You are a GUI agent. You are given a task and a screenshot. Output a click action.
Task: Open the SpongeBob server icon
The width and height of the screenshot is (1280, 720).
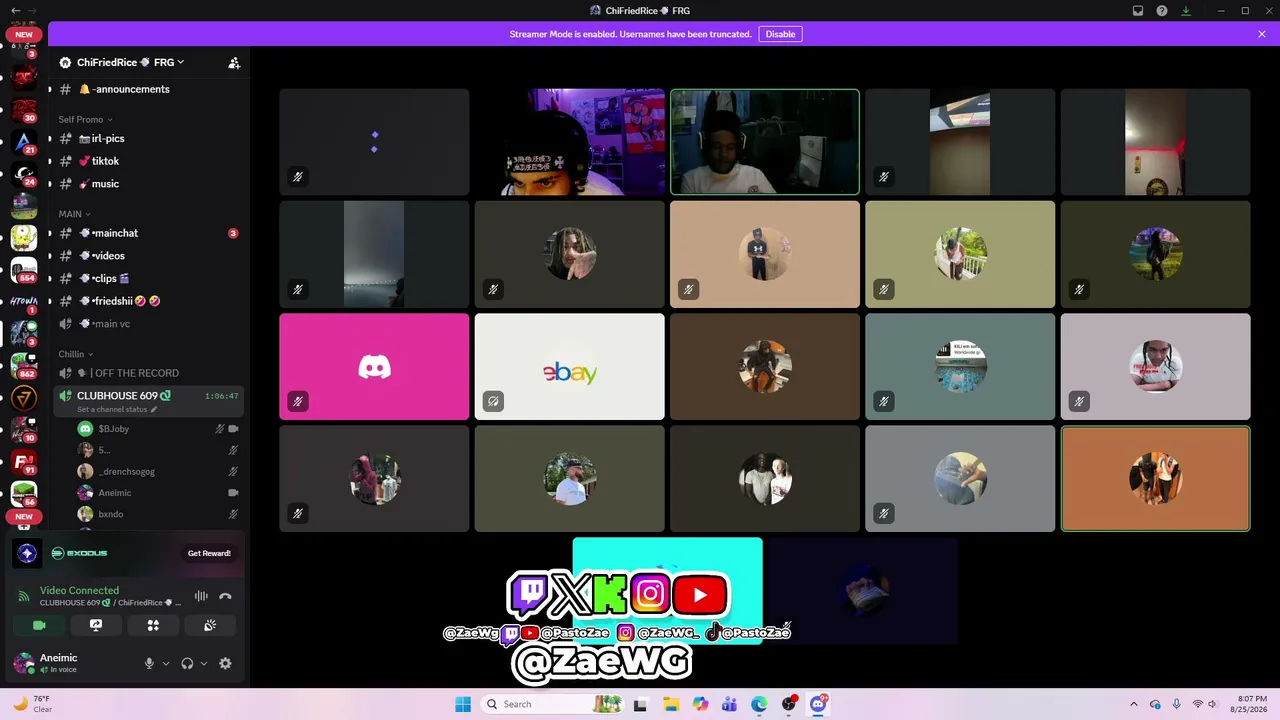coord(24,237)
